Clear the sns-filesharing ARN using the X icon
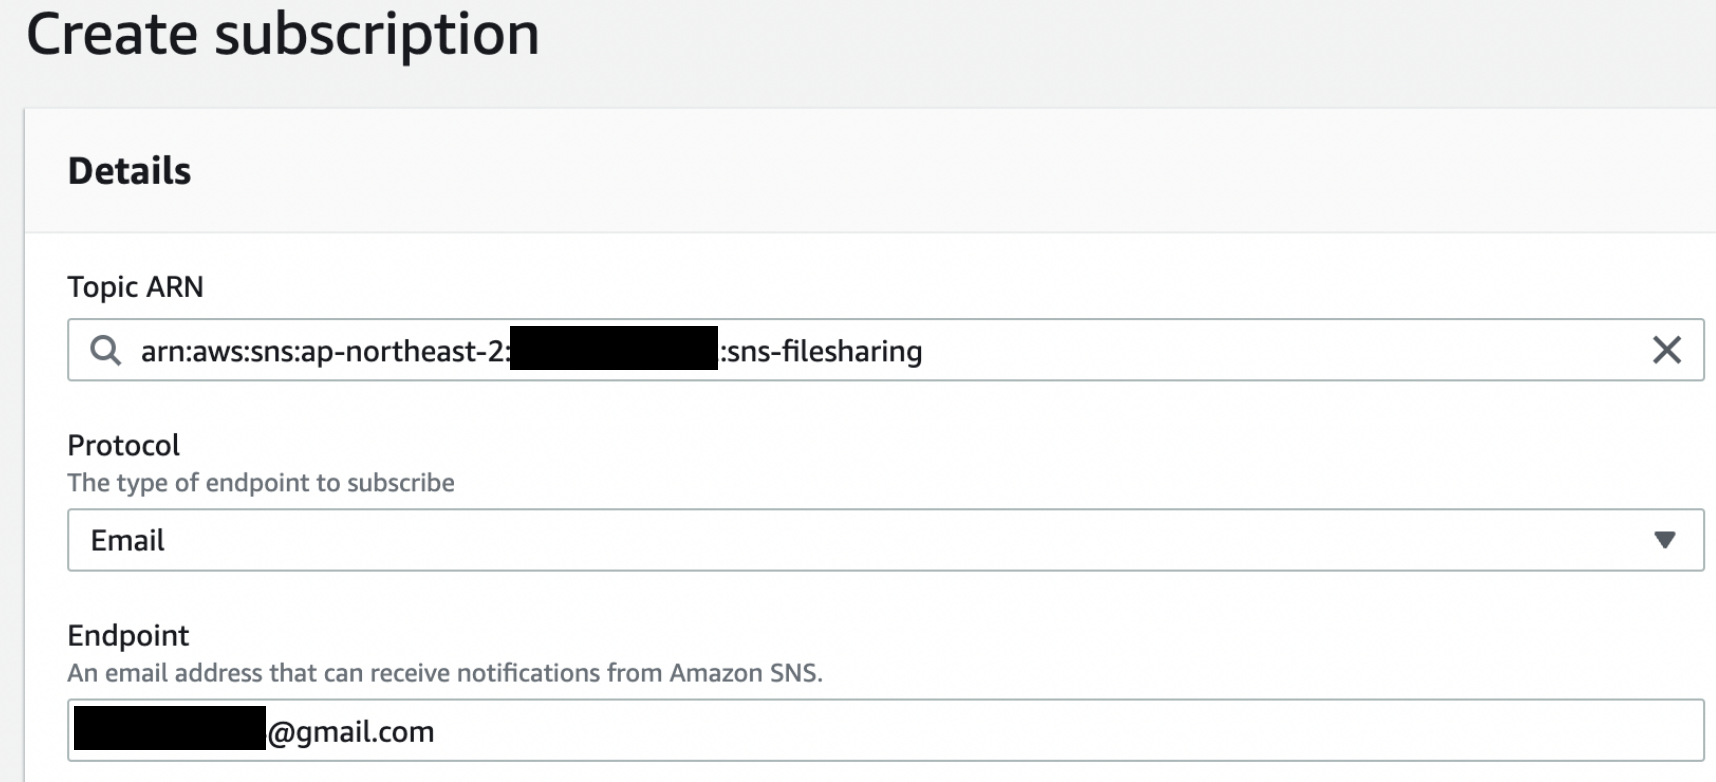 [1666, 350]
